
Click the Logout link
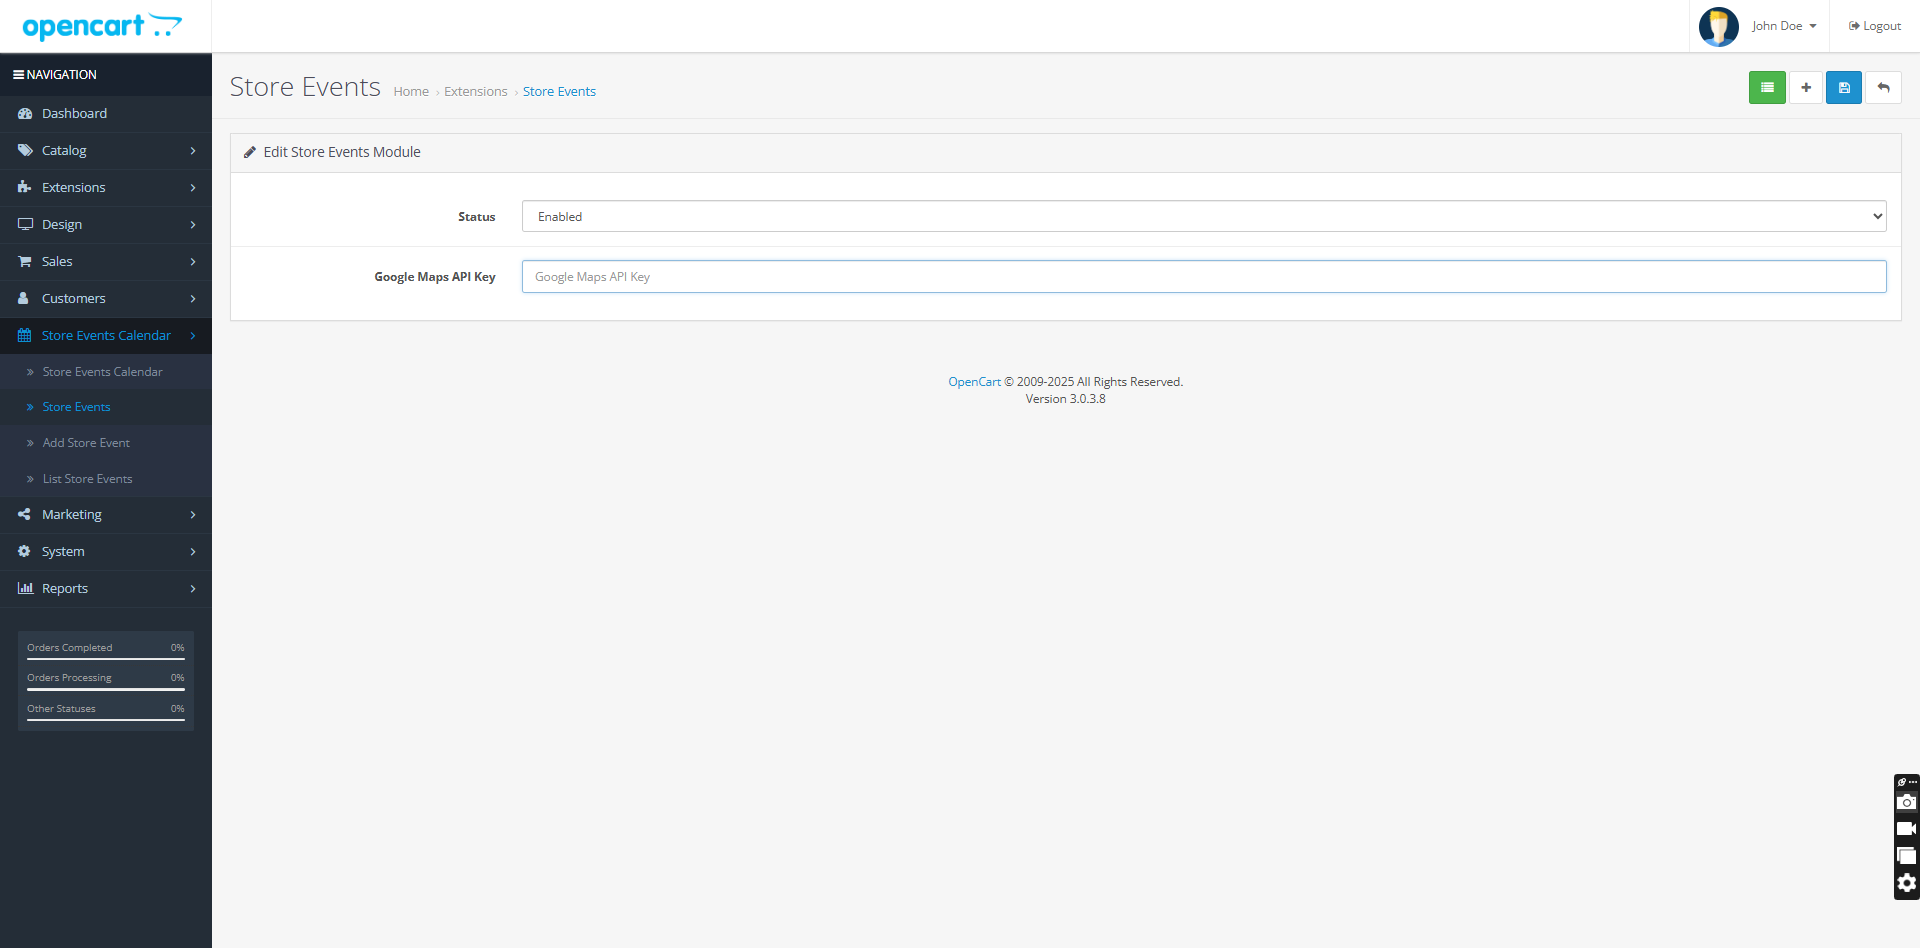coord(1875,26)
